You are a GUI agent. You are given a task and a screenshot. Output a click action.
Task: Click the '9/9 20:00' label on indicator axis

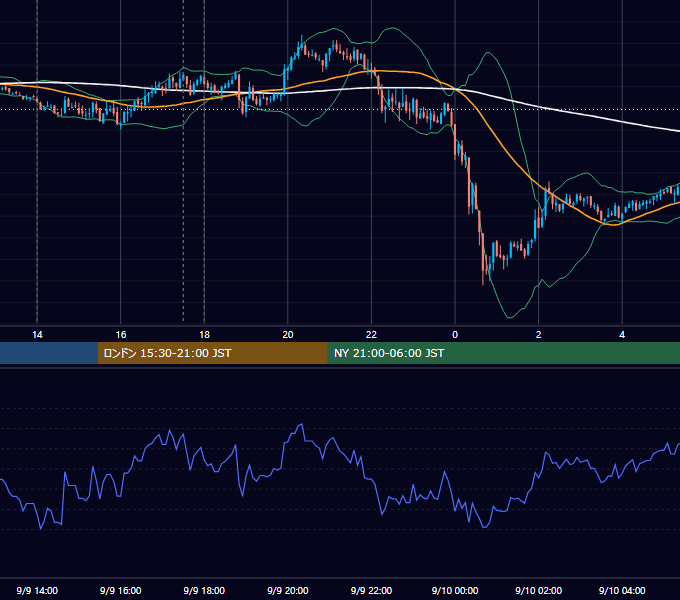(288, 590)
